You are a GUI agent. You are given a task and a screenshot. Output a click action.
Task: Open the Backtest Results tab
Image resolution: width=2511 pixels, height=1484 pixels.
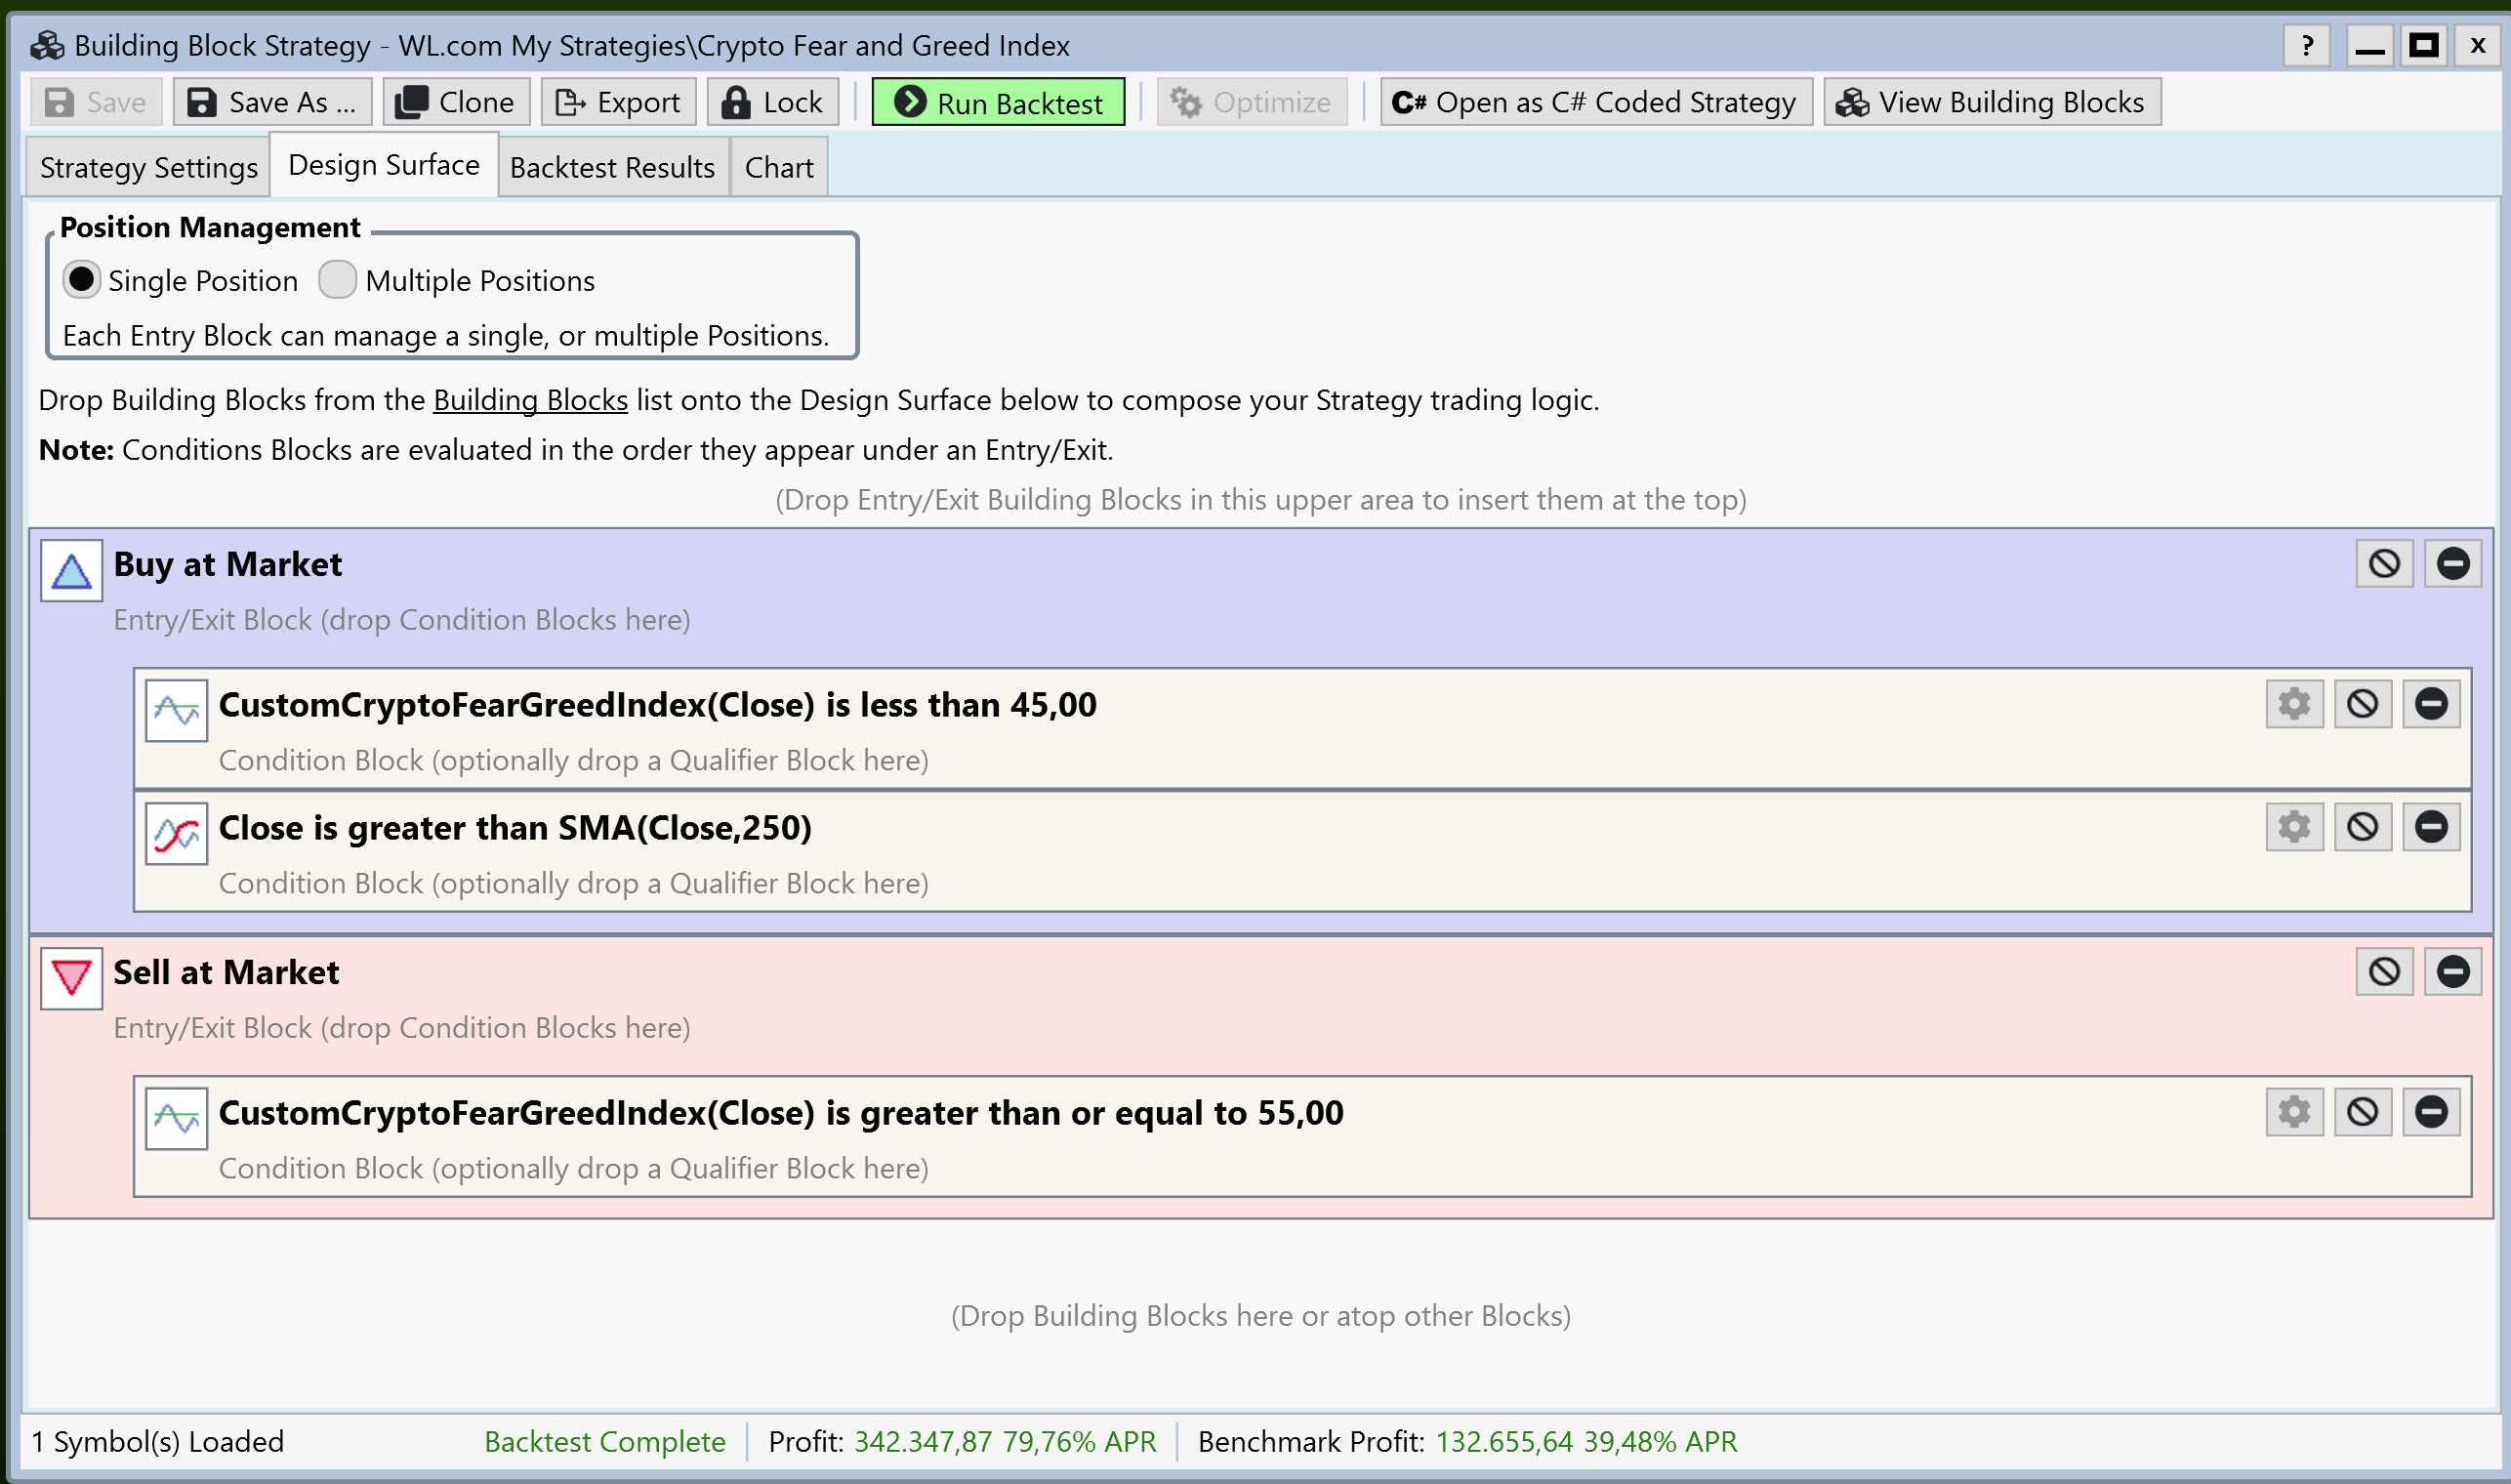pos(612,167)
